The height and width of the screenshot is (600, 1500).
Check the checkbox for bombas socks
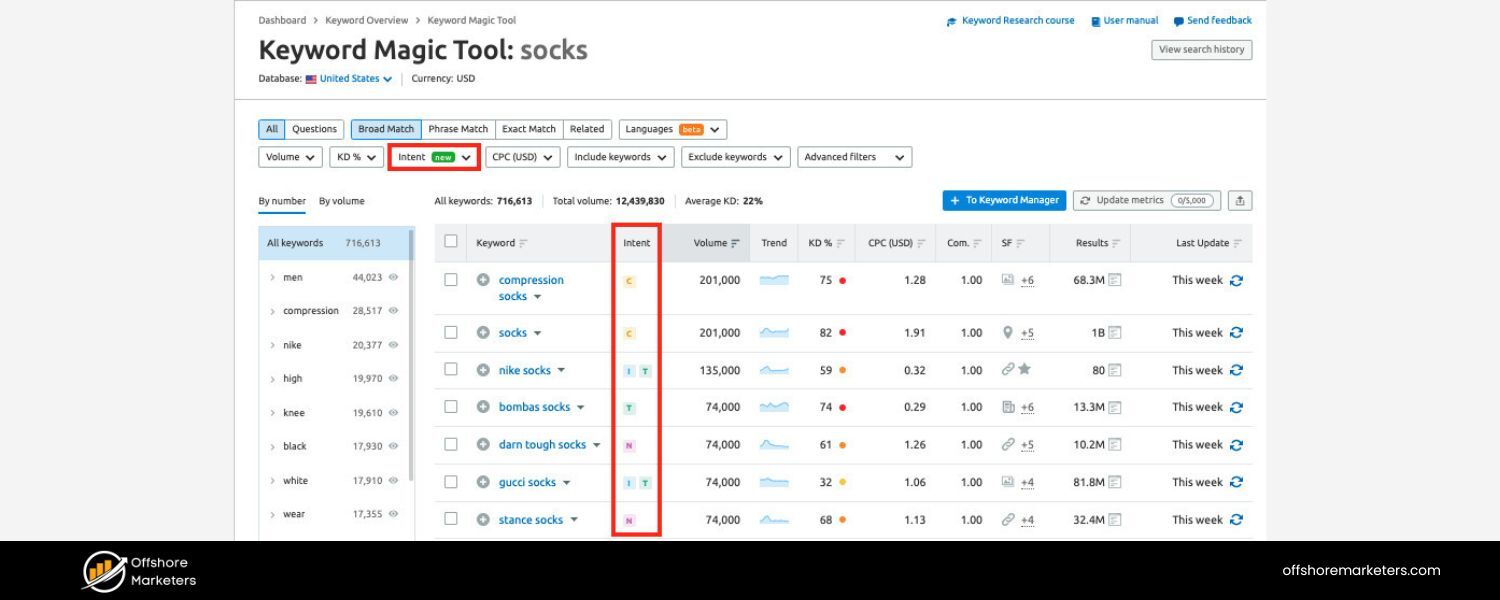(451, 406)
